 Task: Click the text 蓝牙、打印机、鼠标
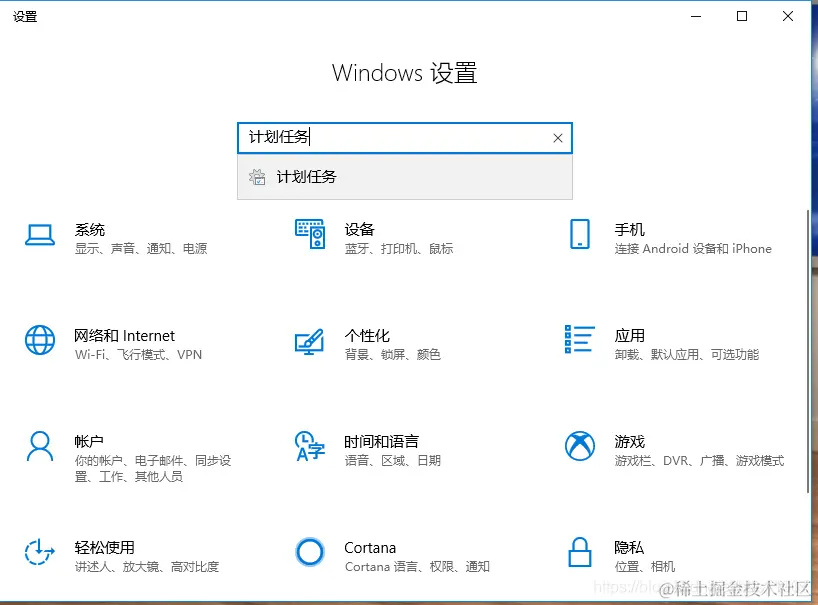[x=399, y=249]
